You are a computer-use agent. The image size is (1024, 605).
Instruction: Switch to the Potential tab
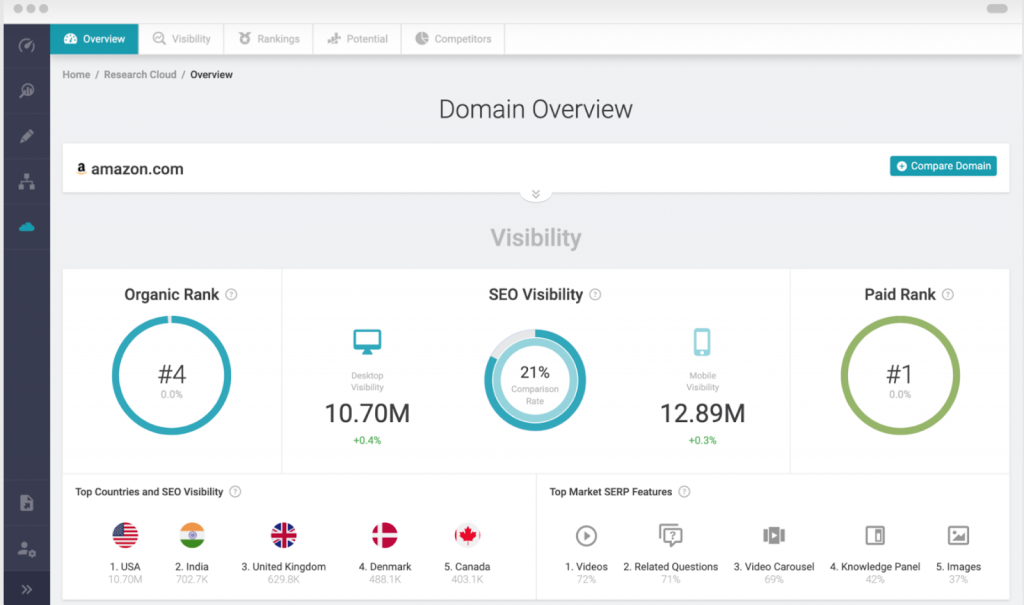tap(357, 39)
